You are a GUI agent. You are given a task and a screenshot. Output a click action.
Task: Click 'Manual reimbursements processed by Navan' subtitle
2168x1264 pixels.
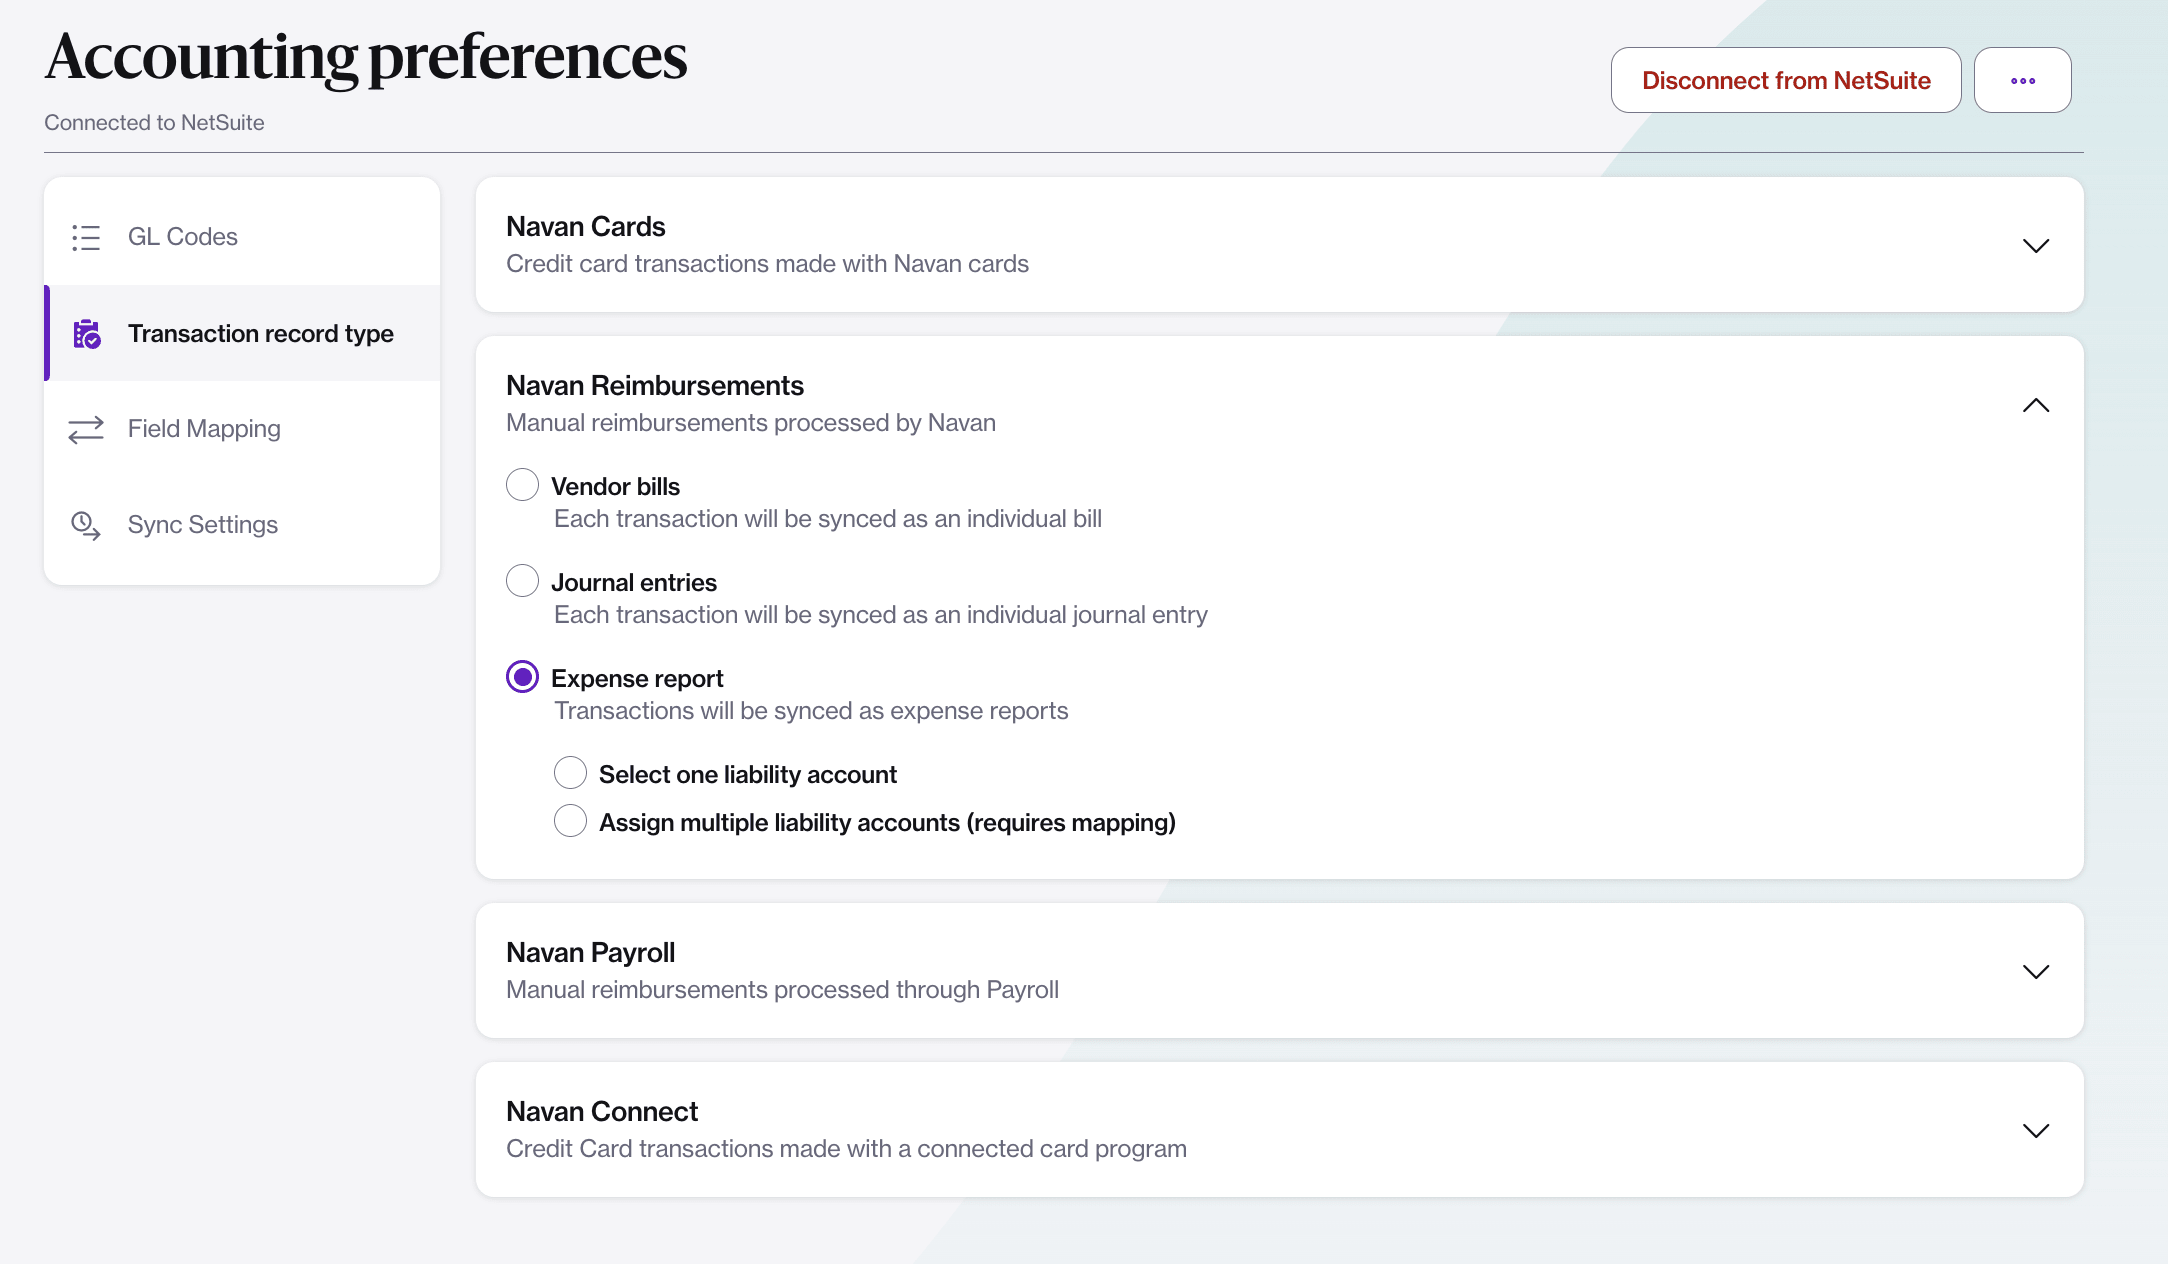click(x=751, y=423)
